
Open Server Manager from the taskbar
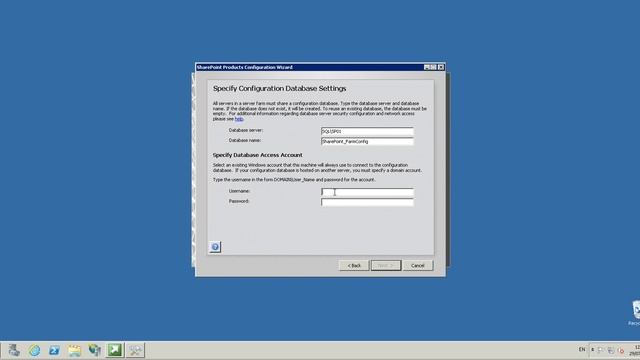point(14,350)
